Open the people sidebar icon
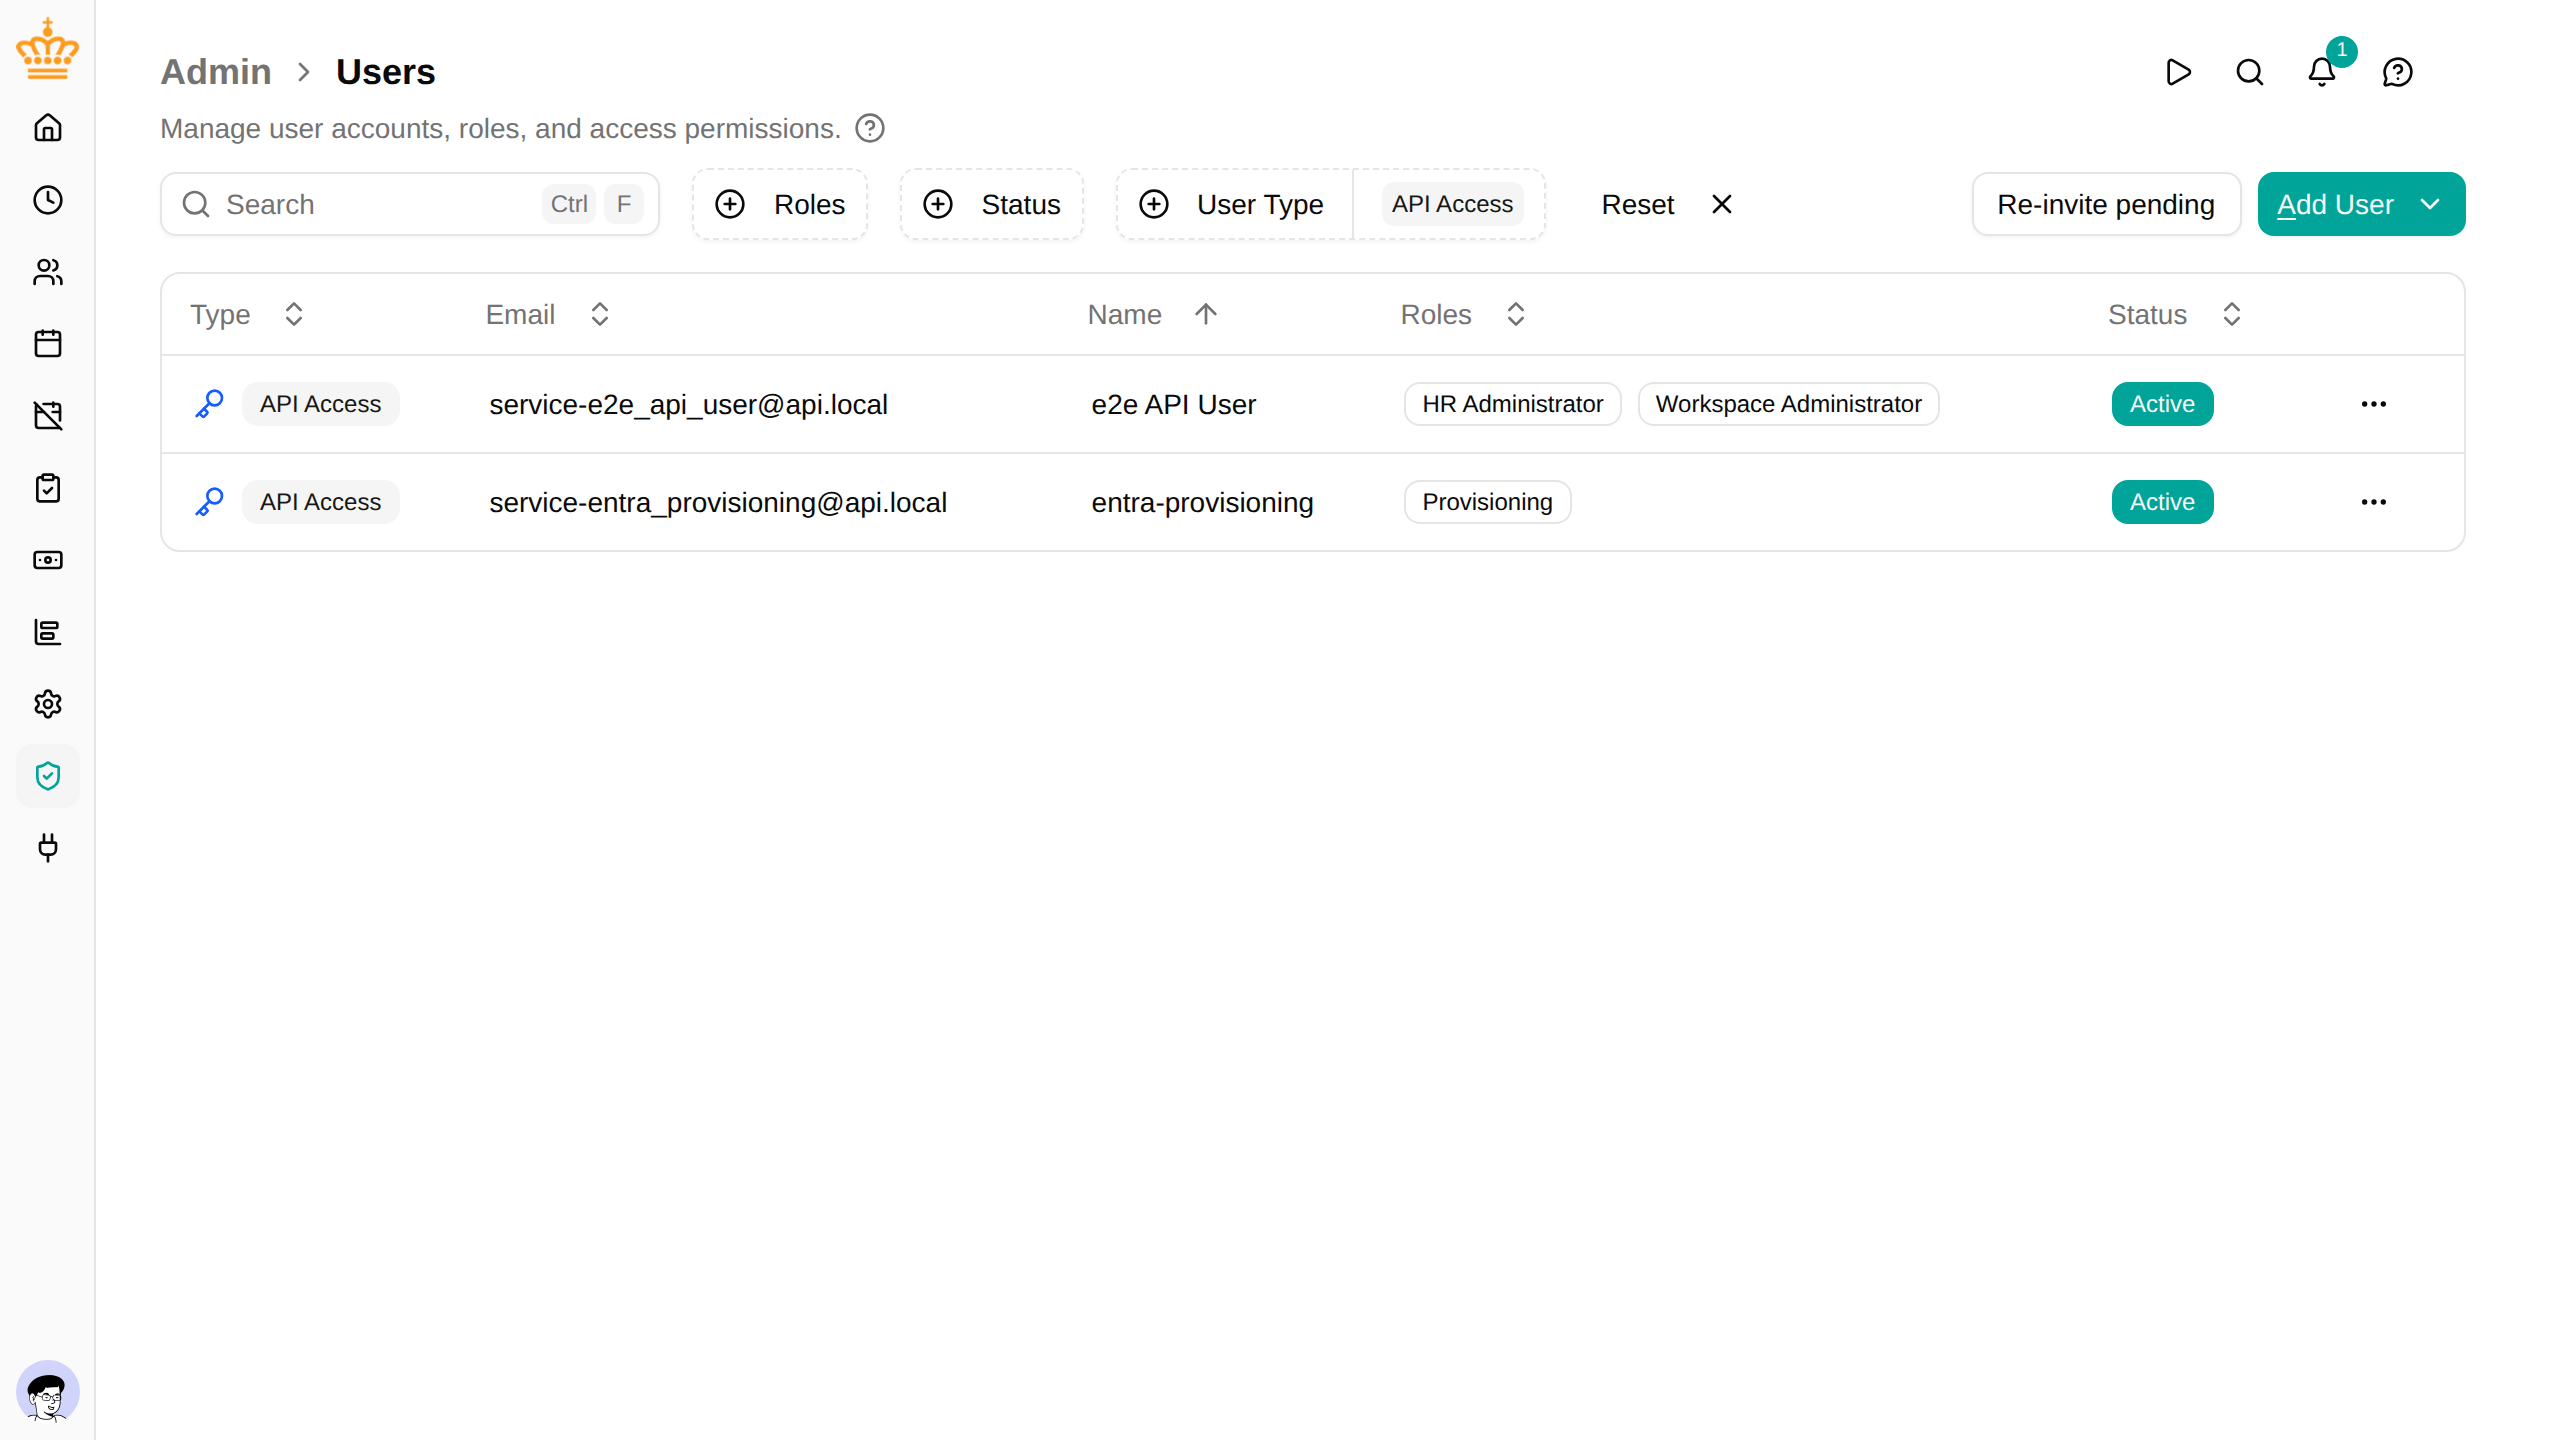Image resolution: width=2560 pixels, height=1440 pixels. 48,272
